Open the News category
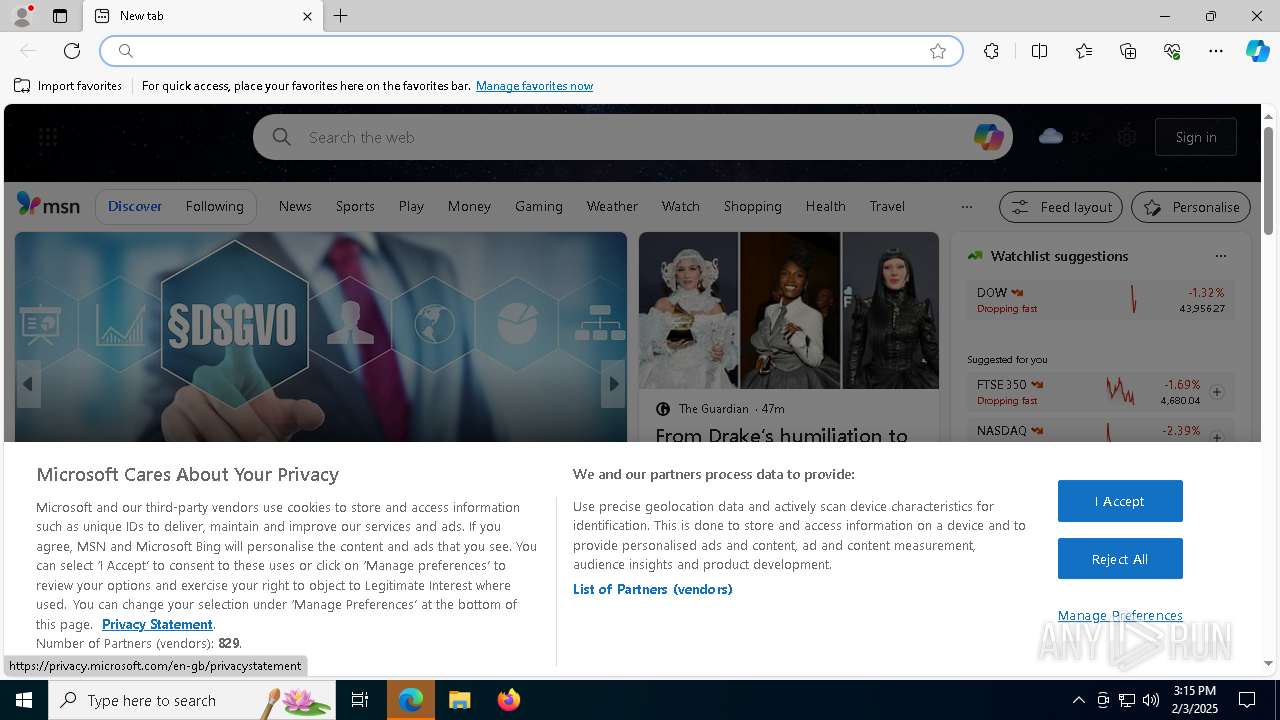 (x=295, y=206)
